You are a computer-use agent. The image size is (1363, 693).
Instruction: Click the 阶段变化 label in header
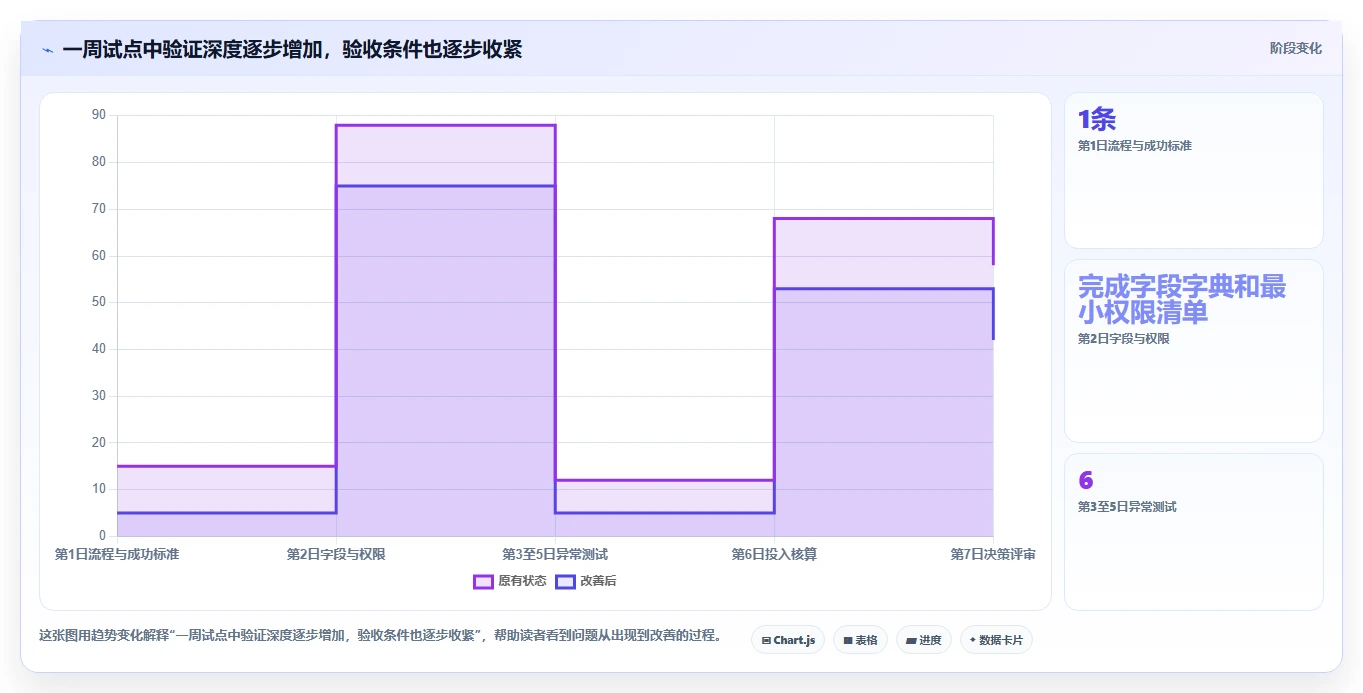tap(1295, 48)
